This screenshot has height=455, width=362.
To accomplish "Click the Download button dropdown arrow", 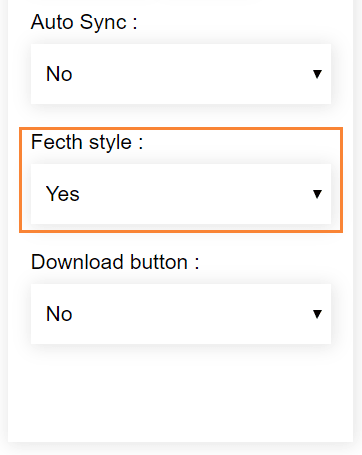I will click(x=317, y=314).
